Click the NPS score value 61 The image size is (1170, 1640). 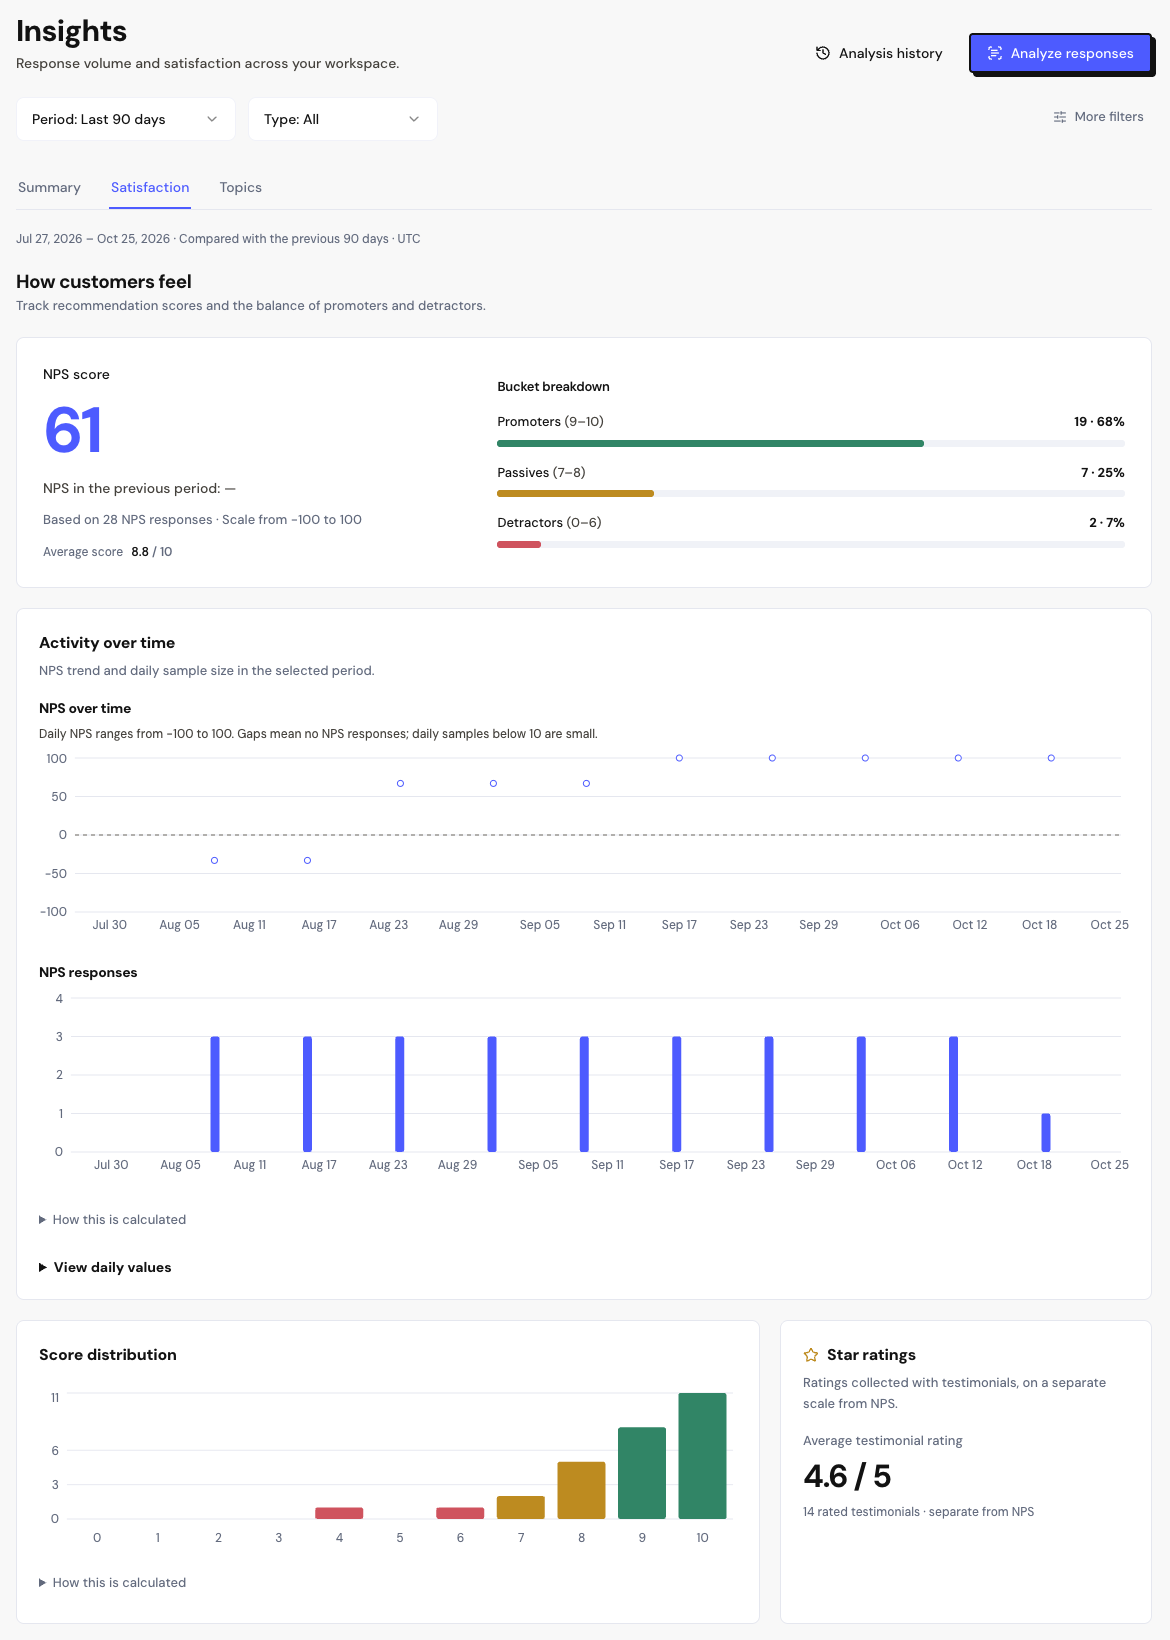[x=73, y=430]
